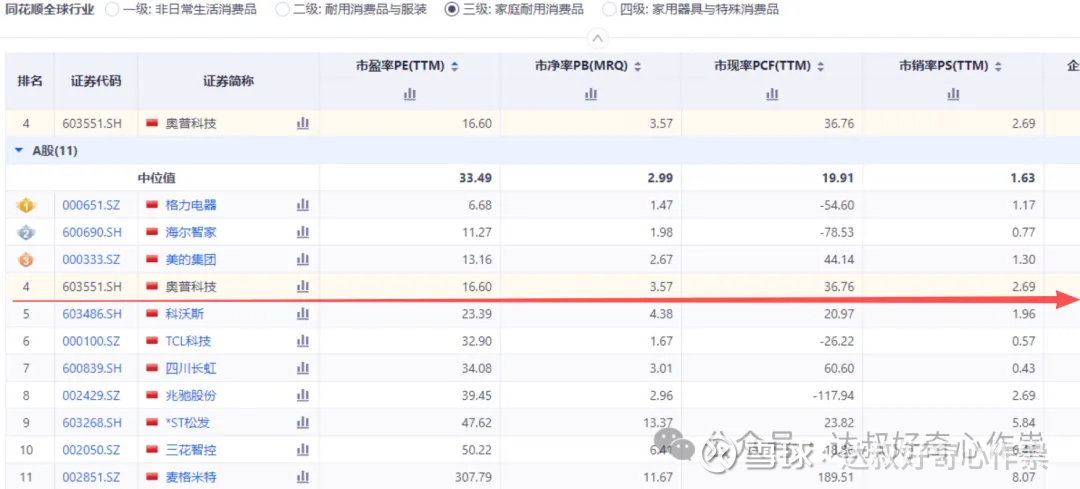Open 美的集团 stock name link
Image resolution: width=1080 pixels, height=489 pixels.
coord(191,260)
